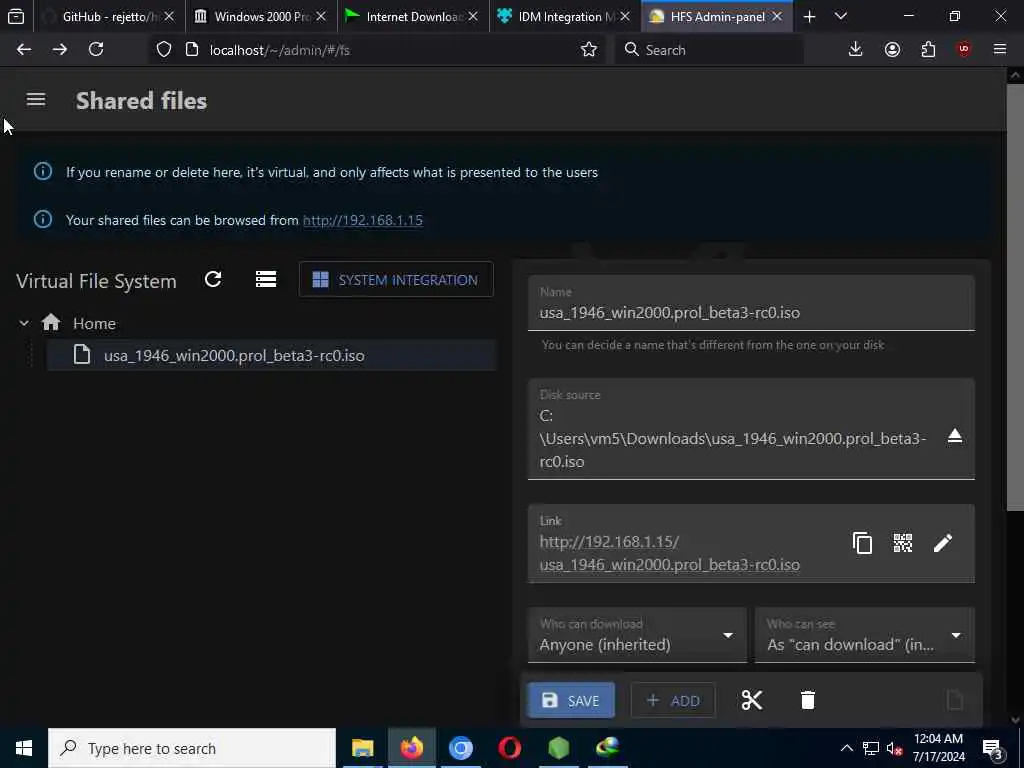The width and height of the screenshot is (1024, 768).
Task: Open File Explorer from taskbar
Action: click(x=362, y=748)
